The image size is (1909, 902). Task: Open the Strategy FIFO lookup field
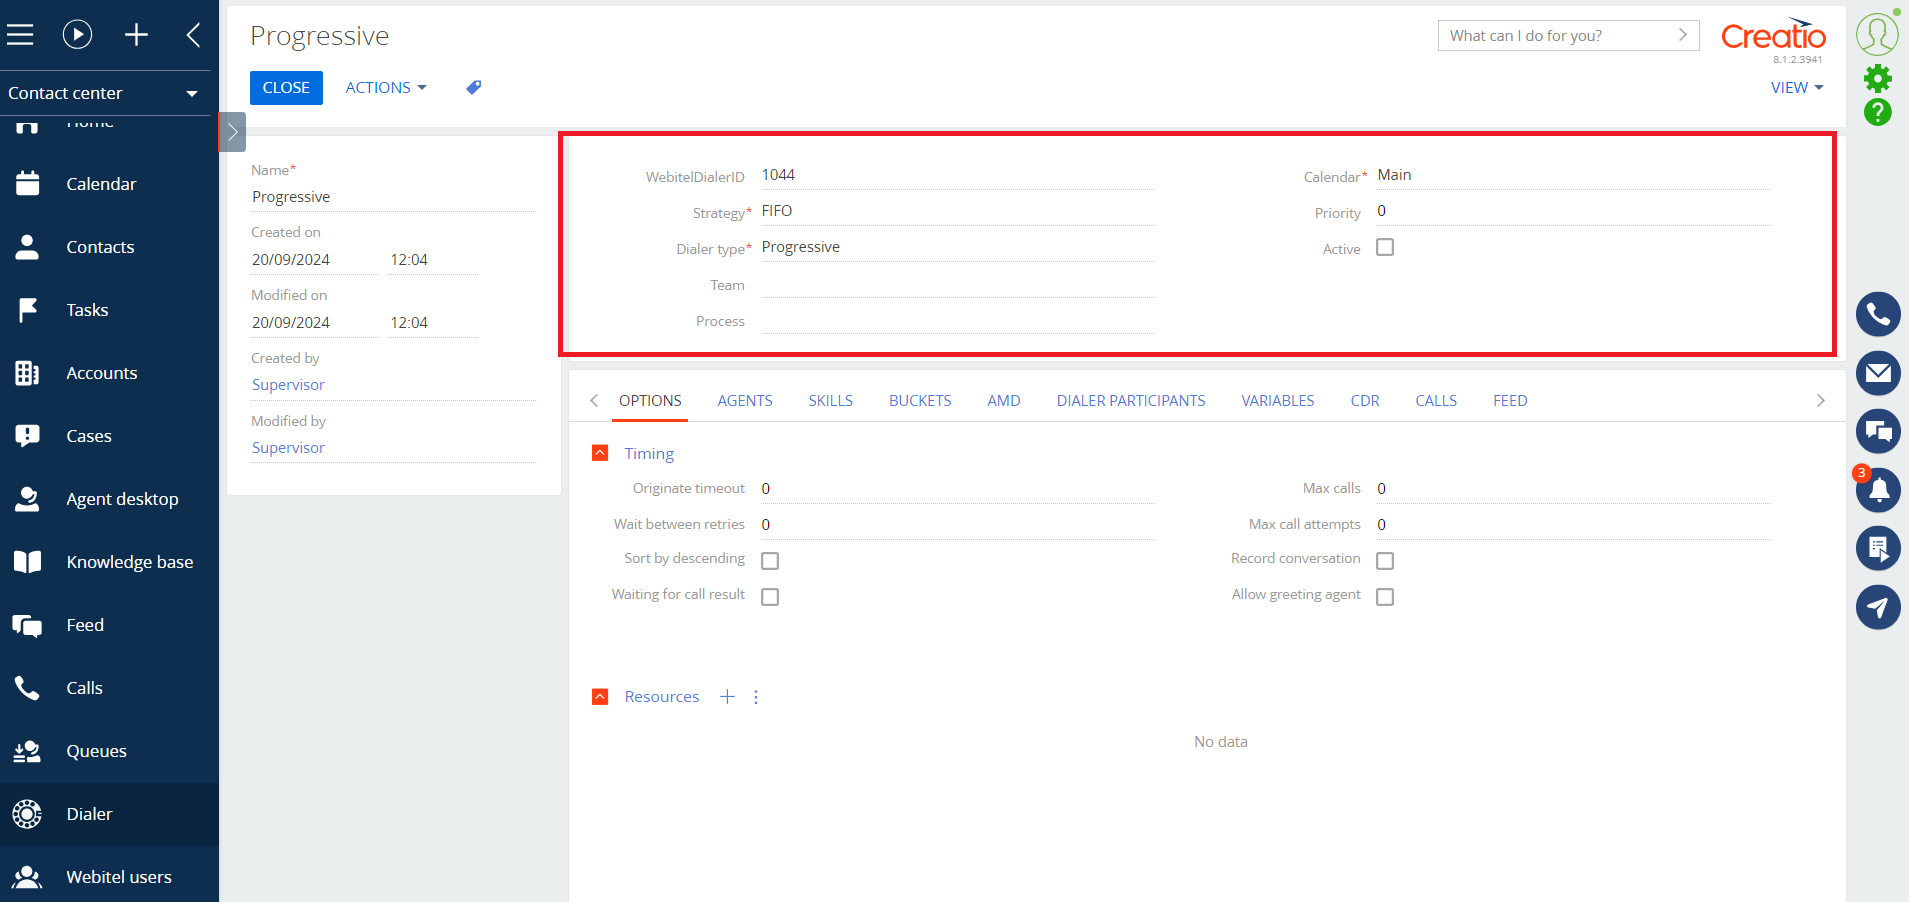[x=957, y=211]
